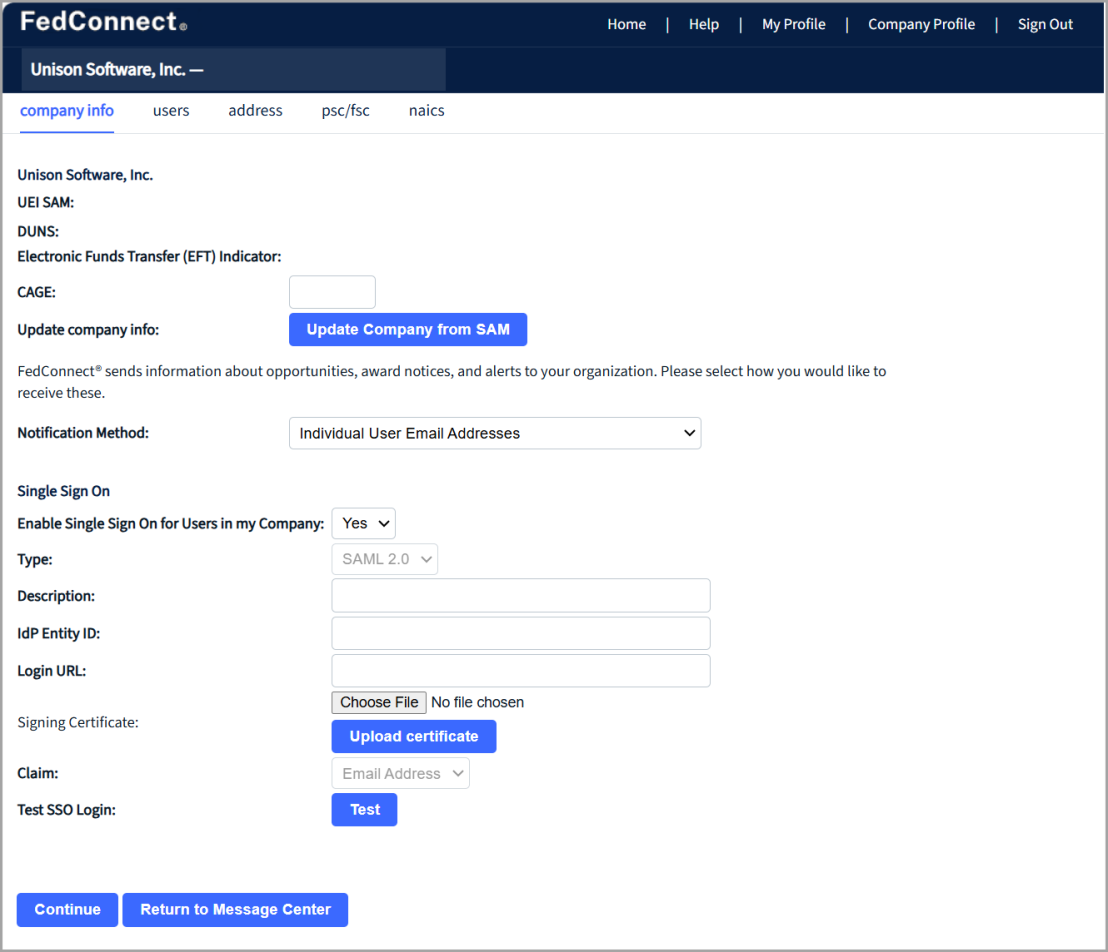This screenshot has height=952, width=1108.
Task: Open Company Profile in header
Action: click(x=921, y=24)
